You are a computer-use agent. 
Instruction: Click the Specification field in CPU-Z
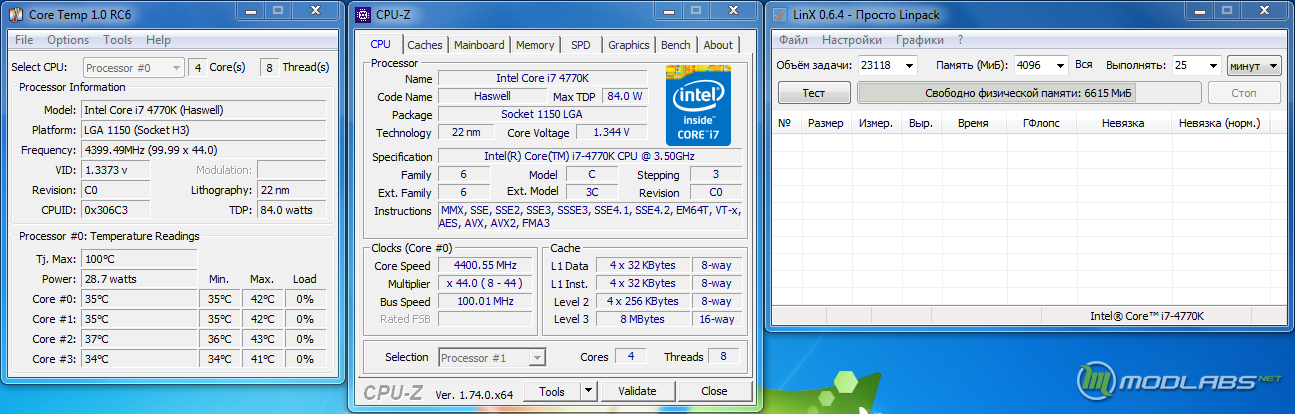tap(590, 157)
